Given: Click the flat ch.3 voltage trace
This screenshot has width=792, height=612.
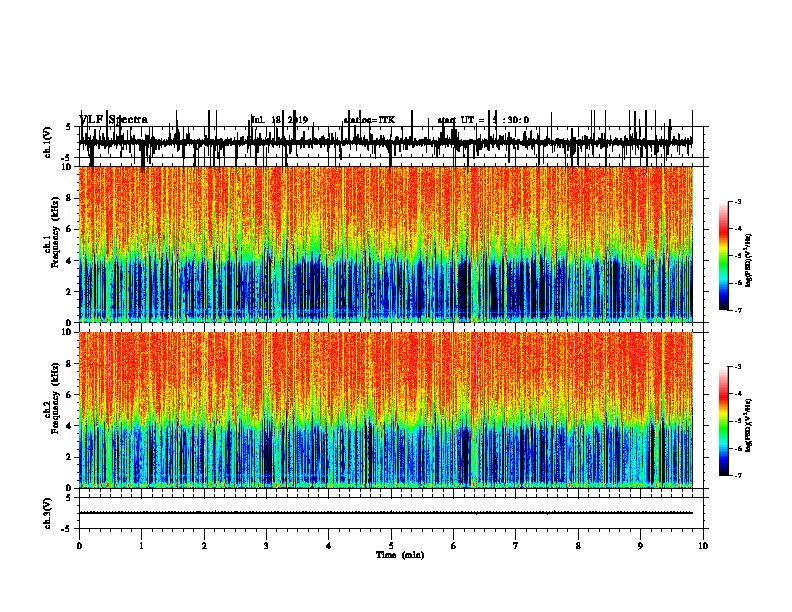Looking at the screenshot, I should pyautogui.click(x=385, y=513).
